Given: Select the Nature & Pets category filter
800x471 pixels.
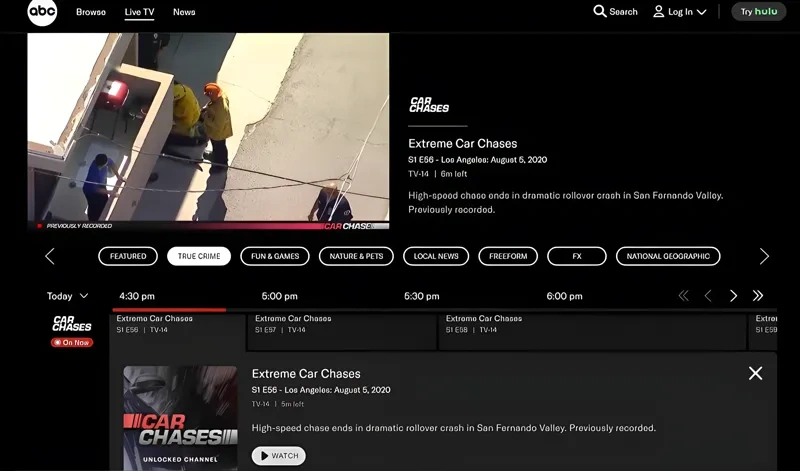Looking at the screenshot, I should click(356, 256).
